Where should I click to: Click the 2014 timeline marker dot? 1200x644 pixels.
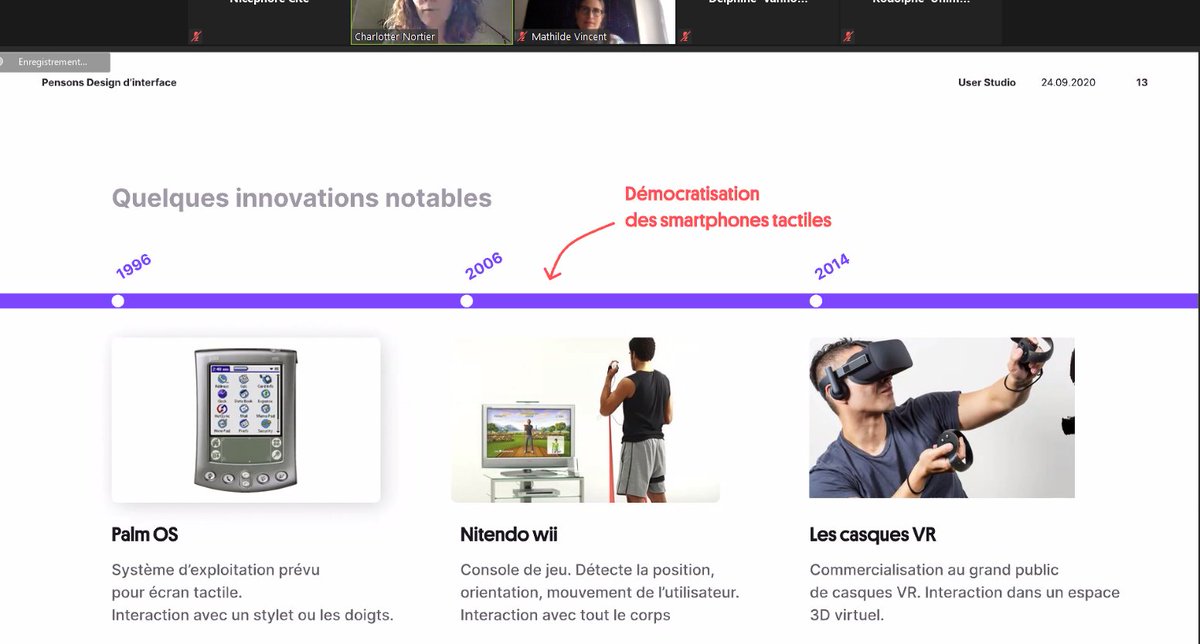816,301
